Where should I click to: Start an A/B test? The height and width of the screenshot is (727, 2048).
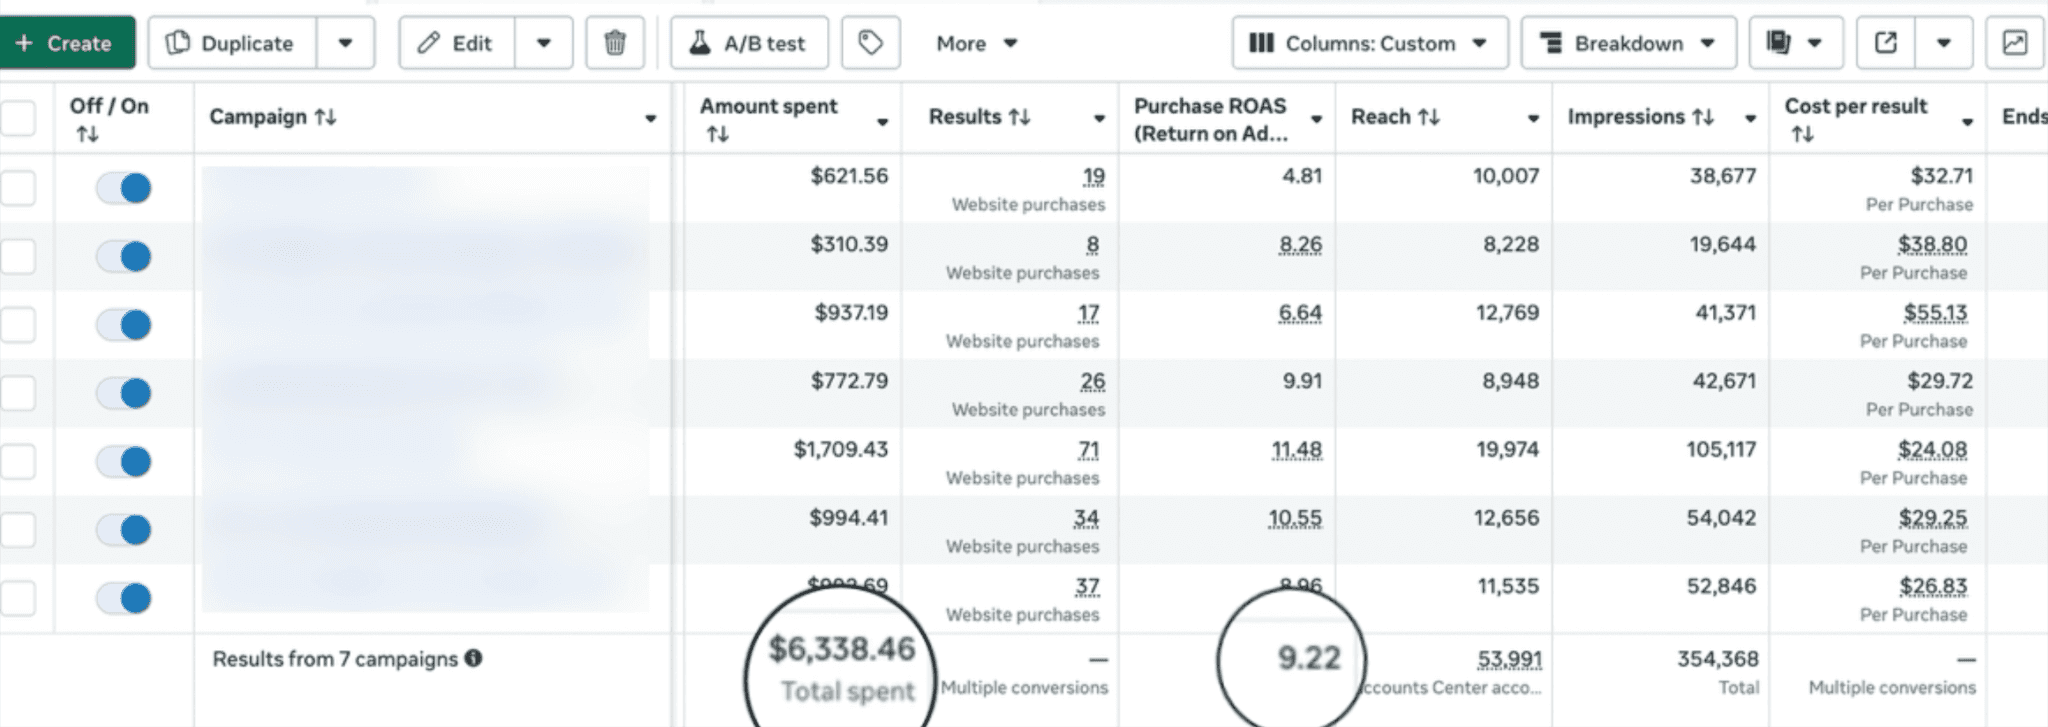(x=750, y=43)
